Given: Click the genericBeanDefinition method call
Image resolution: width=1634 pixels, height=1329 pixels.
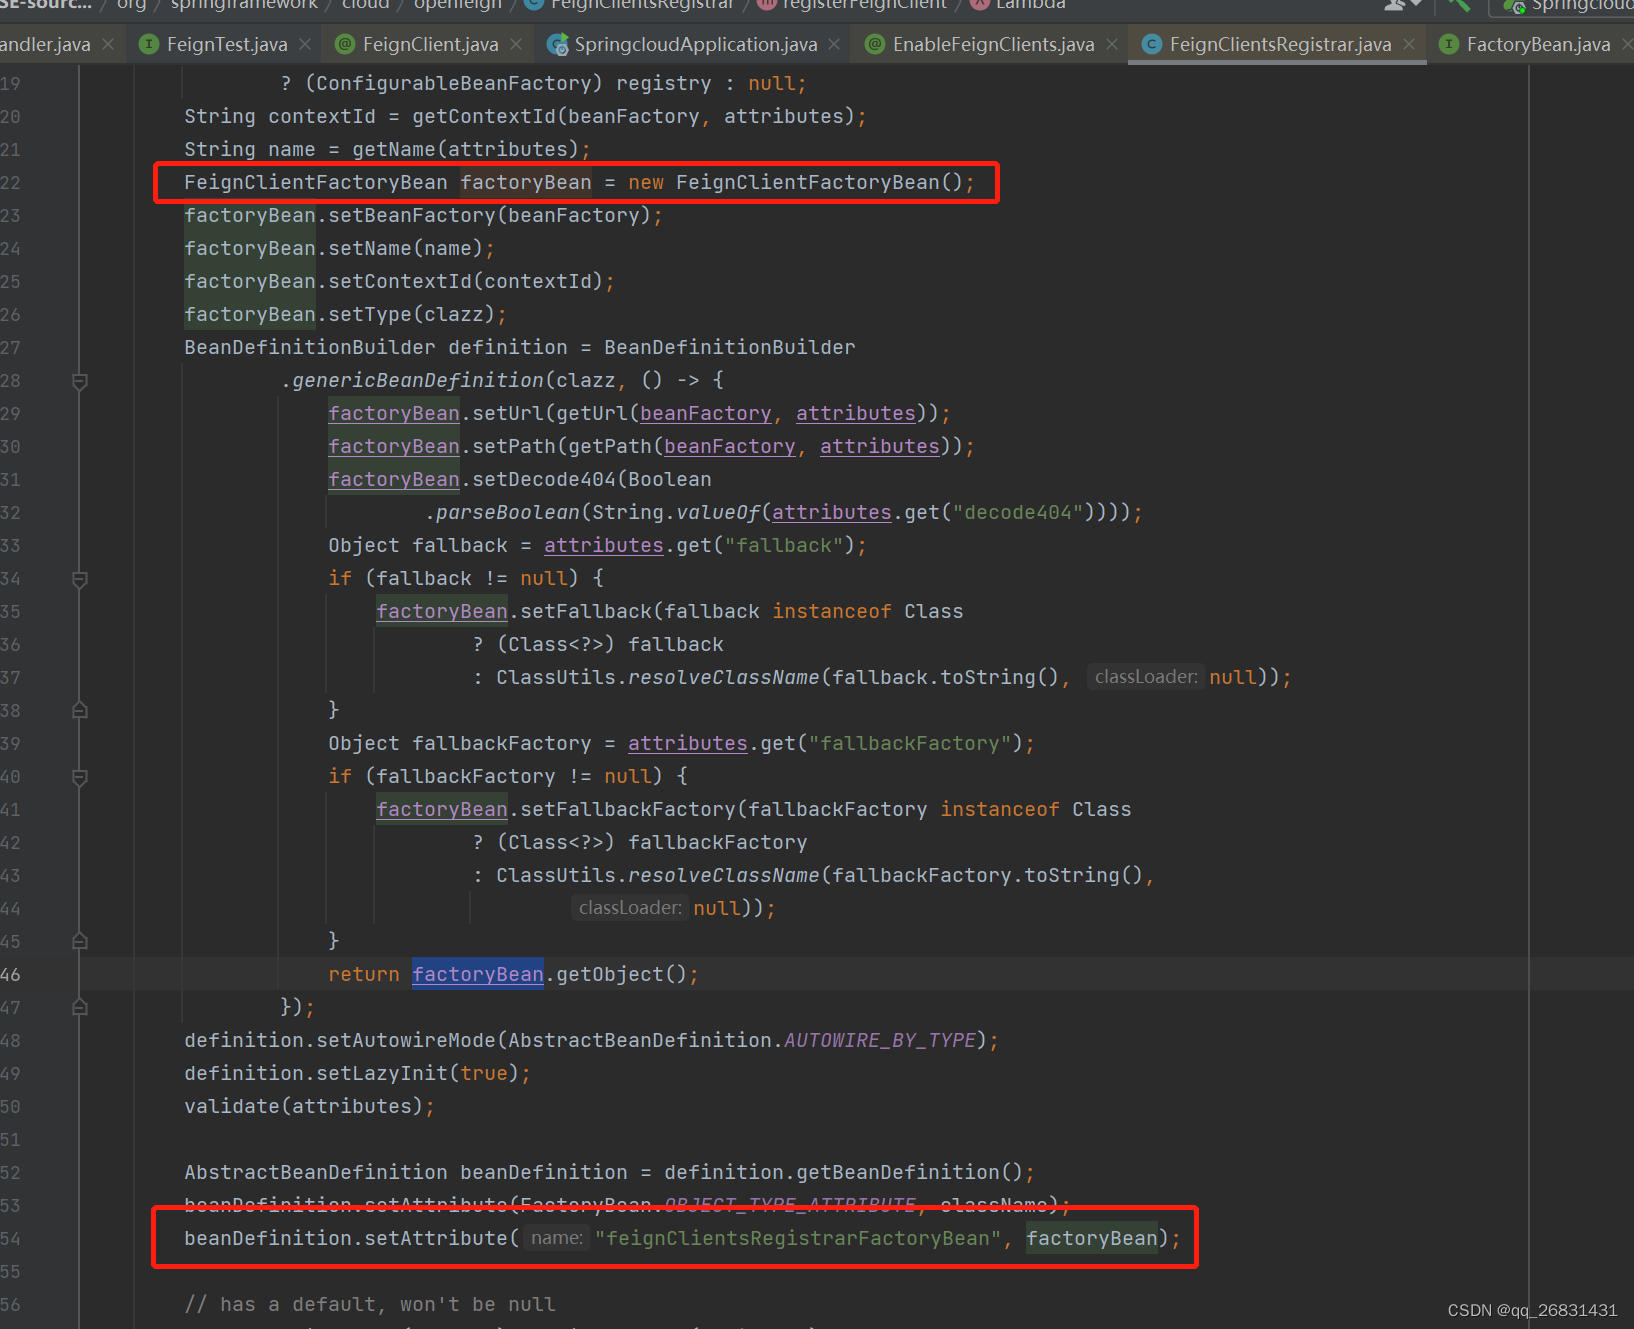Looking at the screenshot, I should (418, 381).
